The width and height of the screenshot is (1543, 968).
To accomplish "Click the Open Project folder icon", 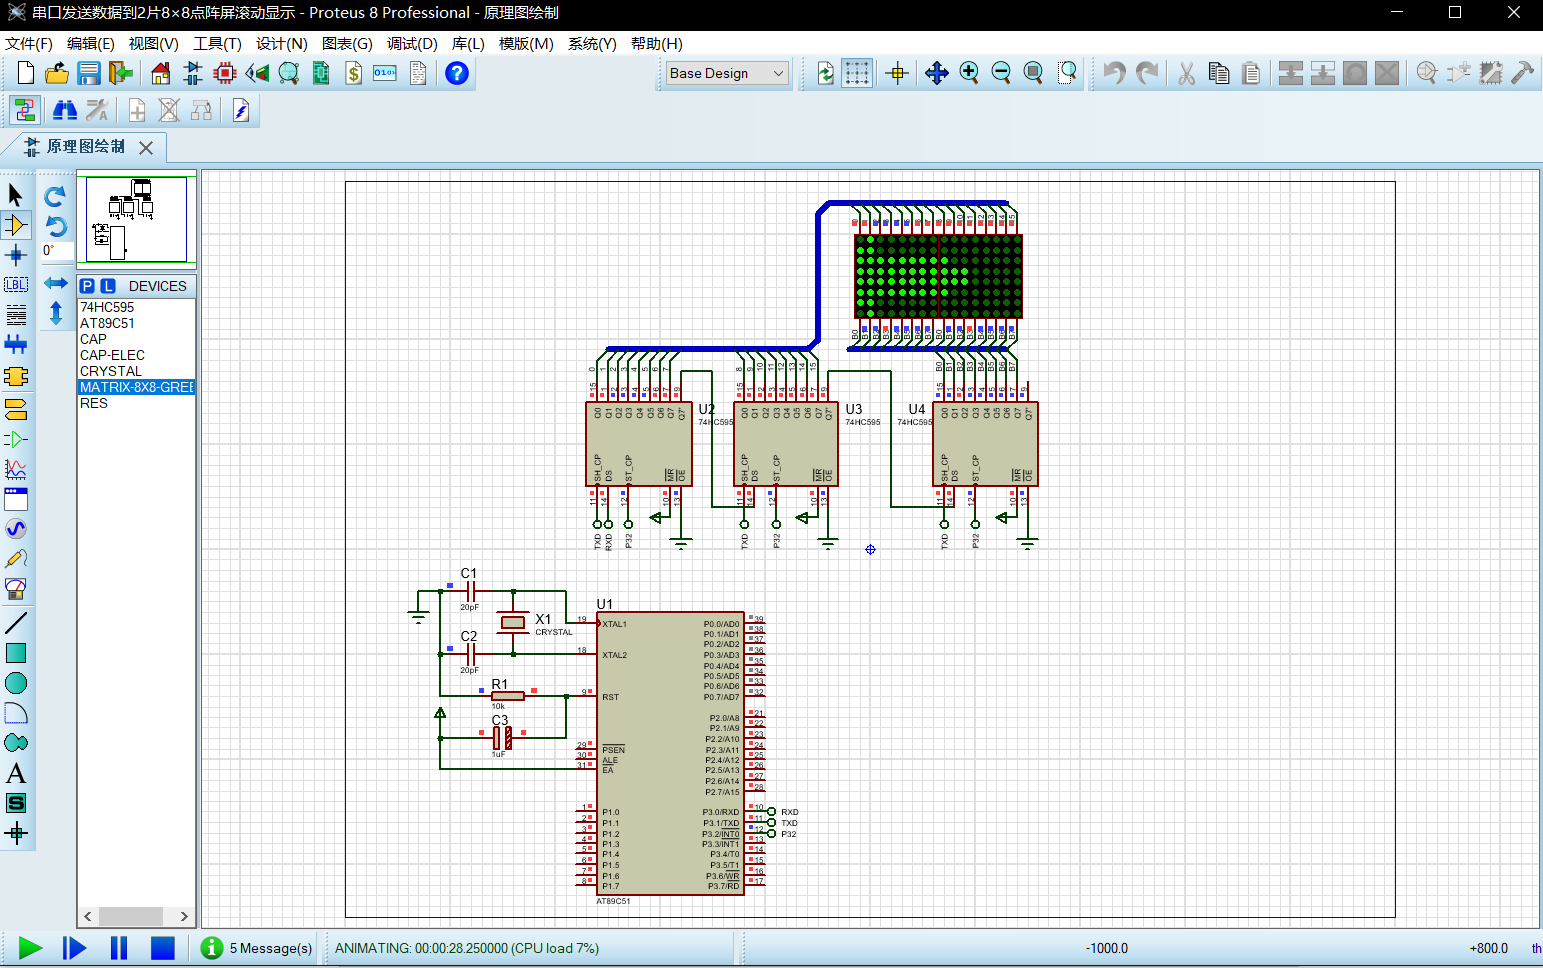I will click(57, 73).
